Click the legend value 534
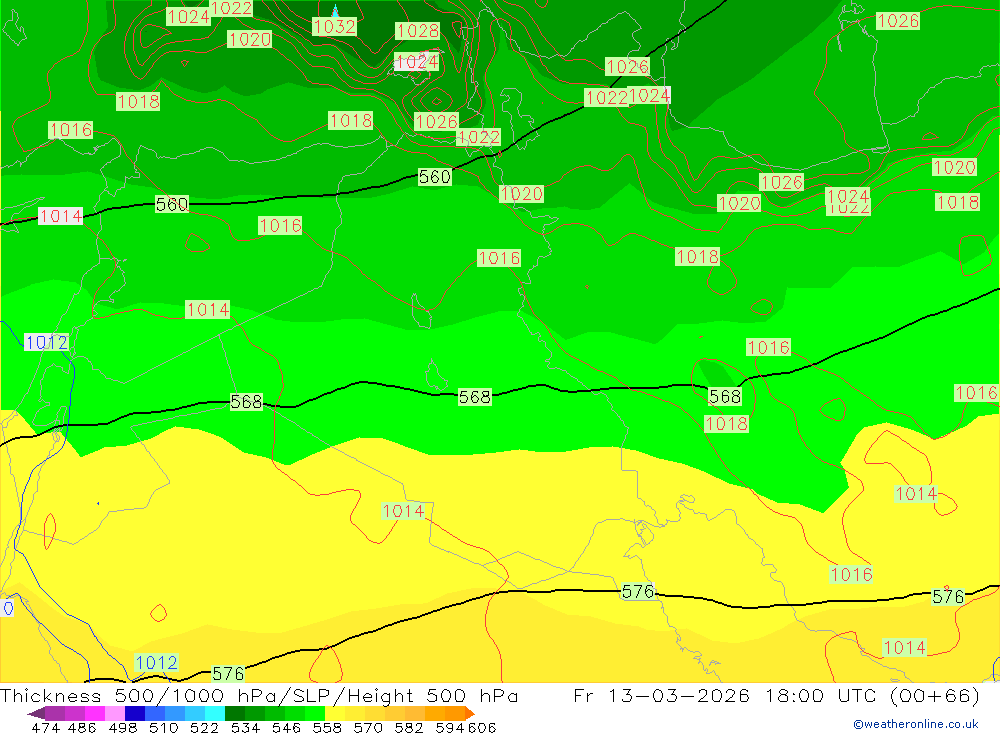Image resolution: width=1000 pixels, height=733 pixels. pos(246,727)
